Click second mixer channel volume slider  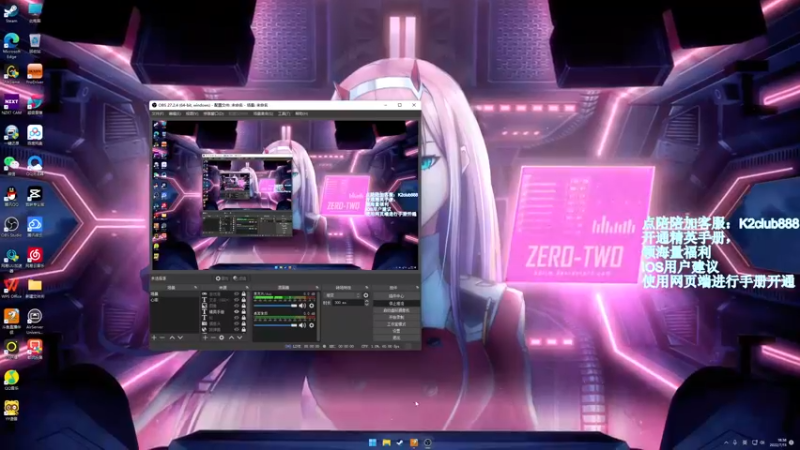tap(276, 325)
